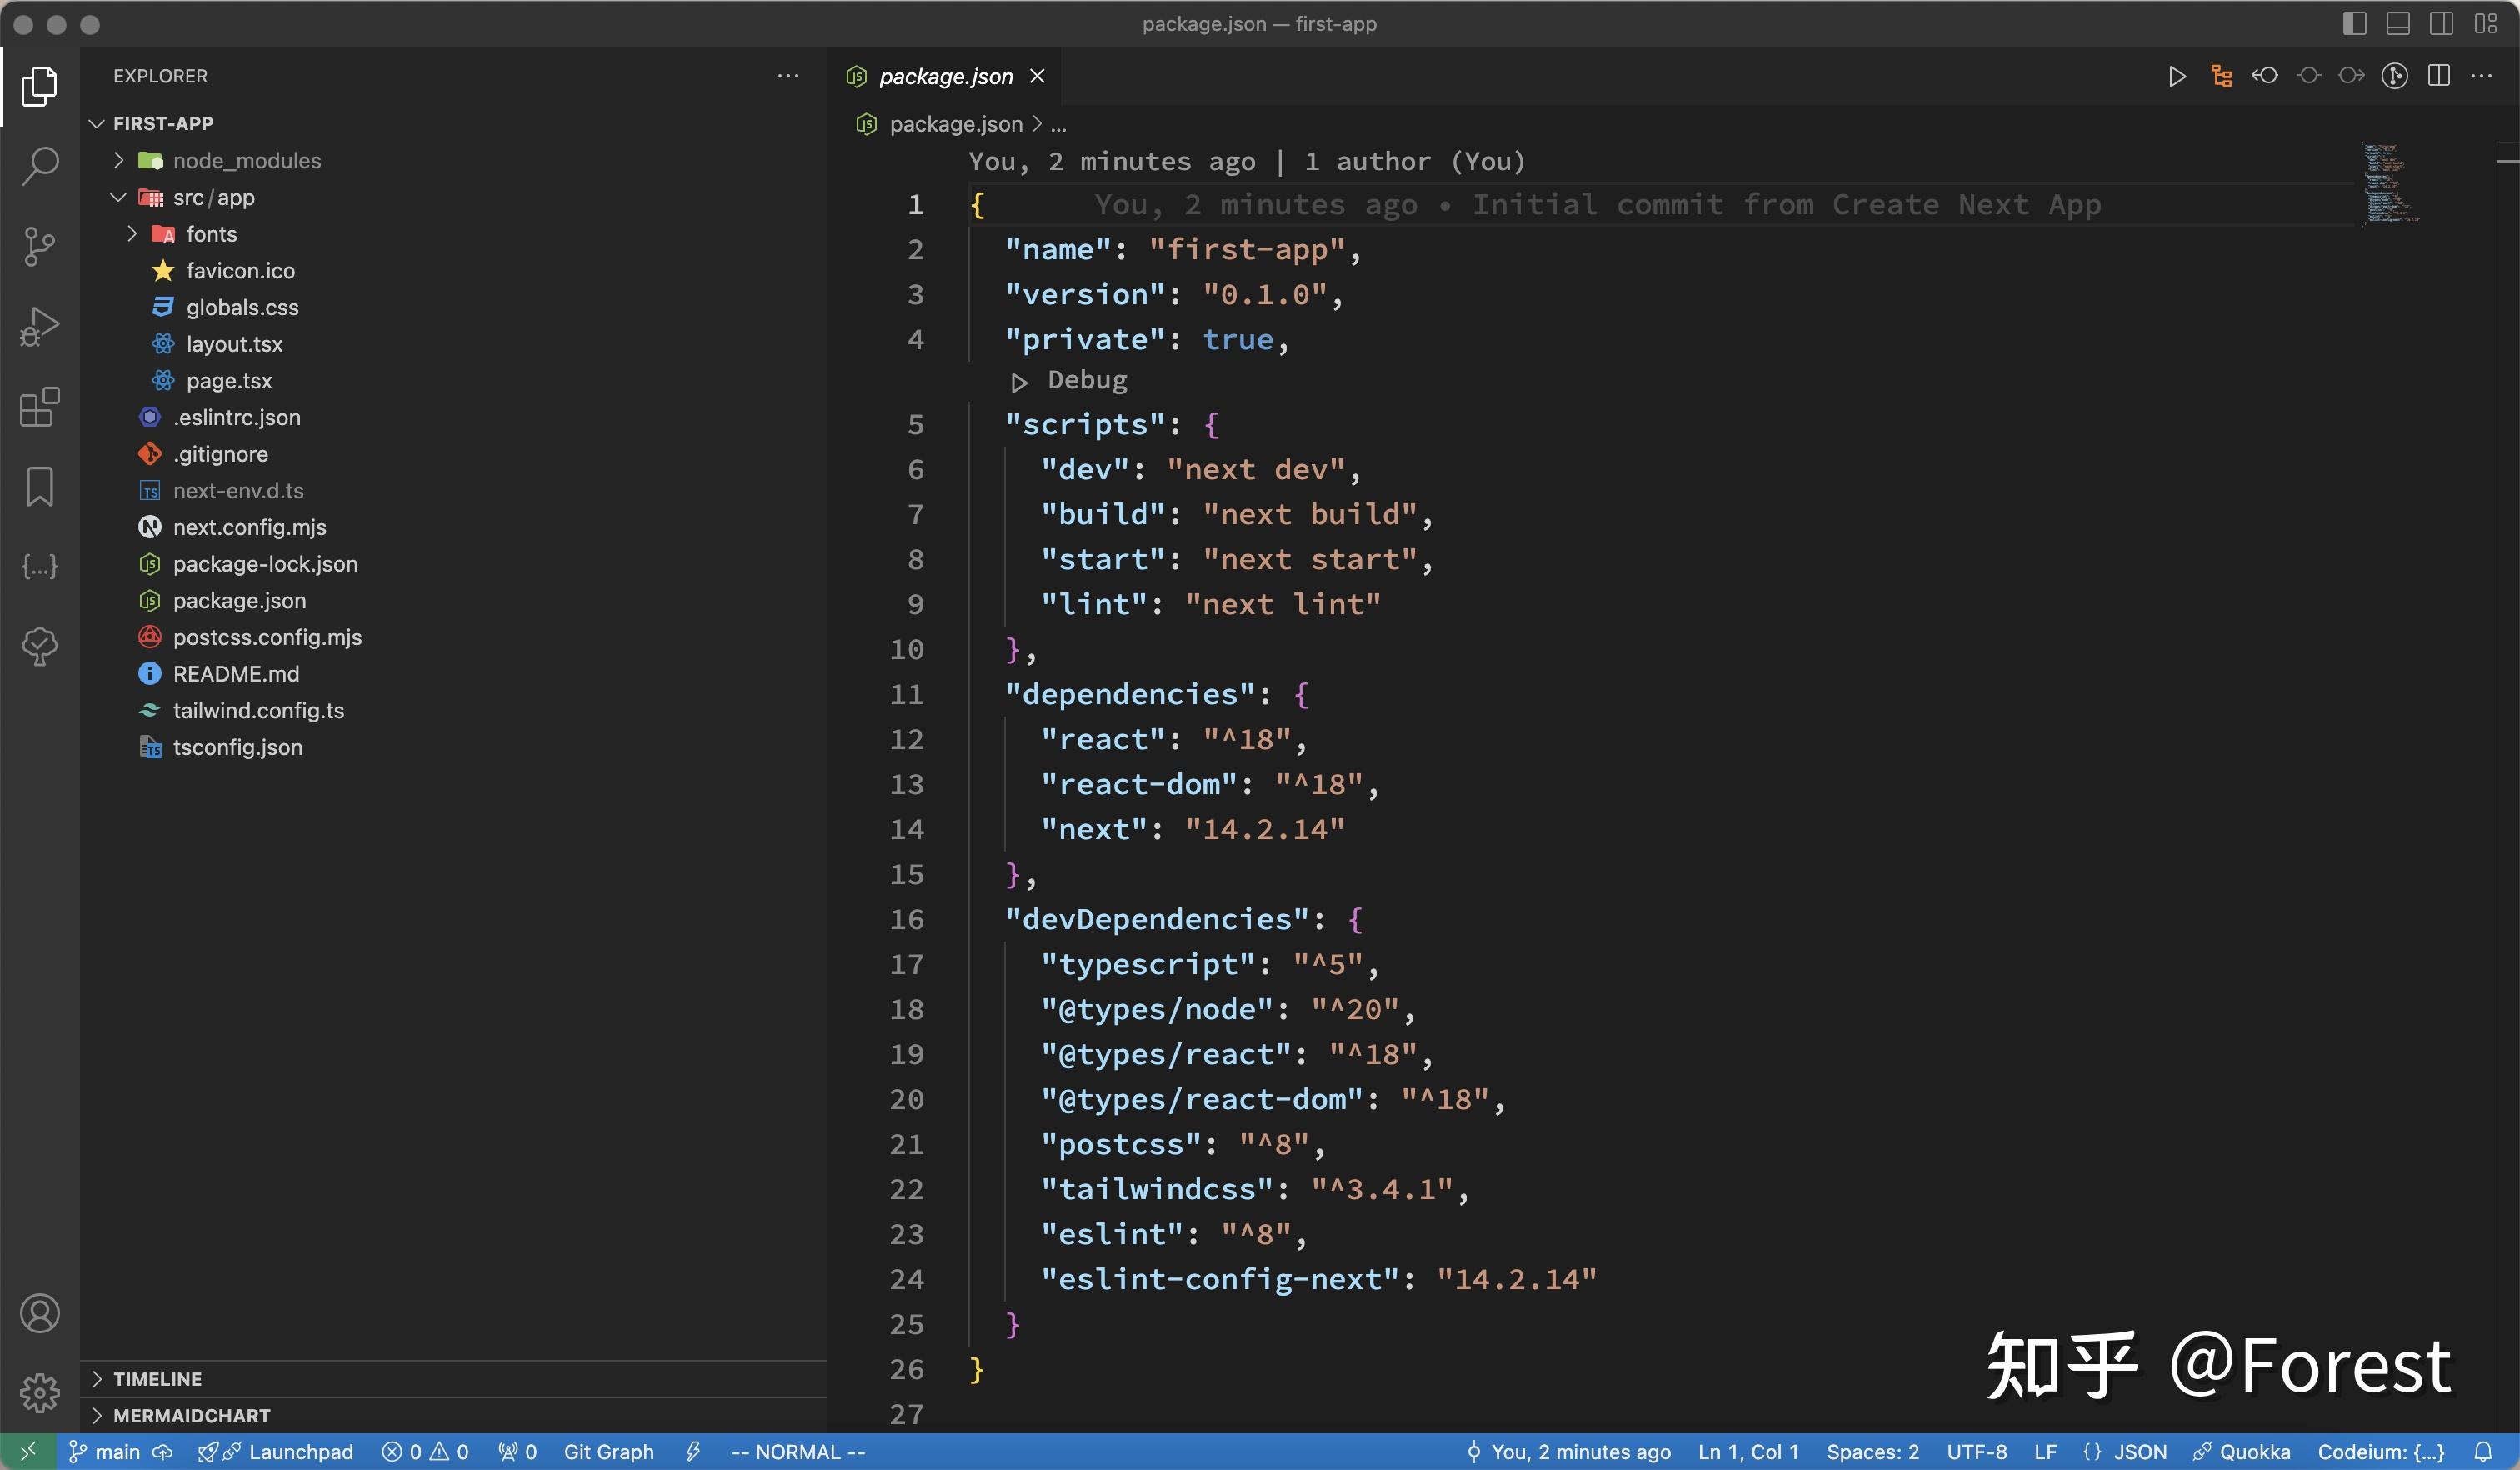Select the package.json editor tab
Viewport: 2520px width, 1470px height.
(x=946, y=76)
